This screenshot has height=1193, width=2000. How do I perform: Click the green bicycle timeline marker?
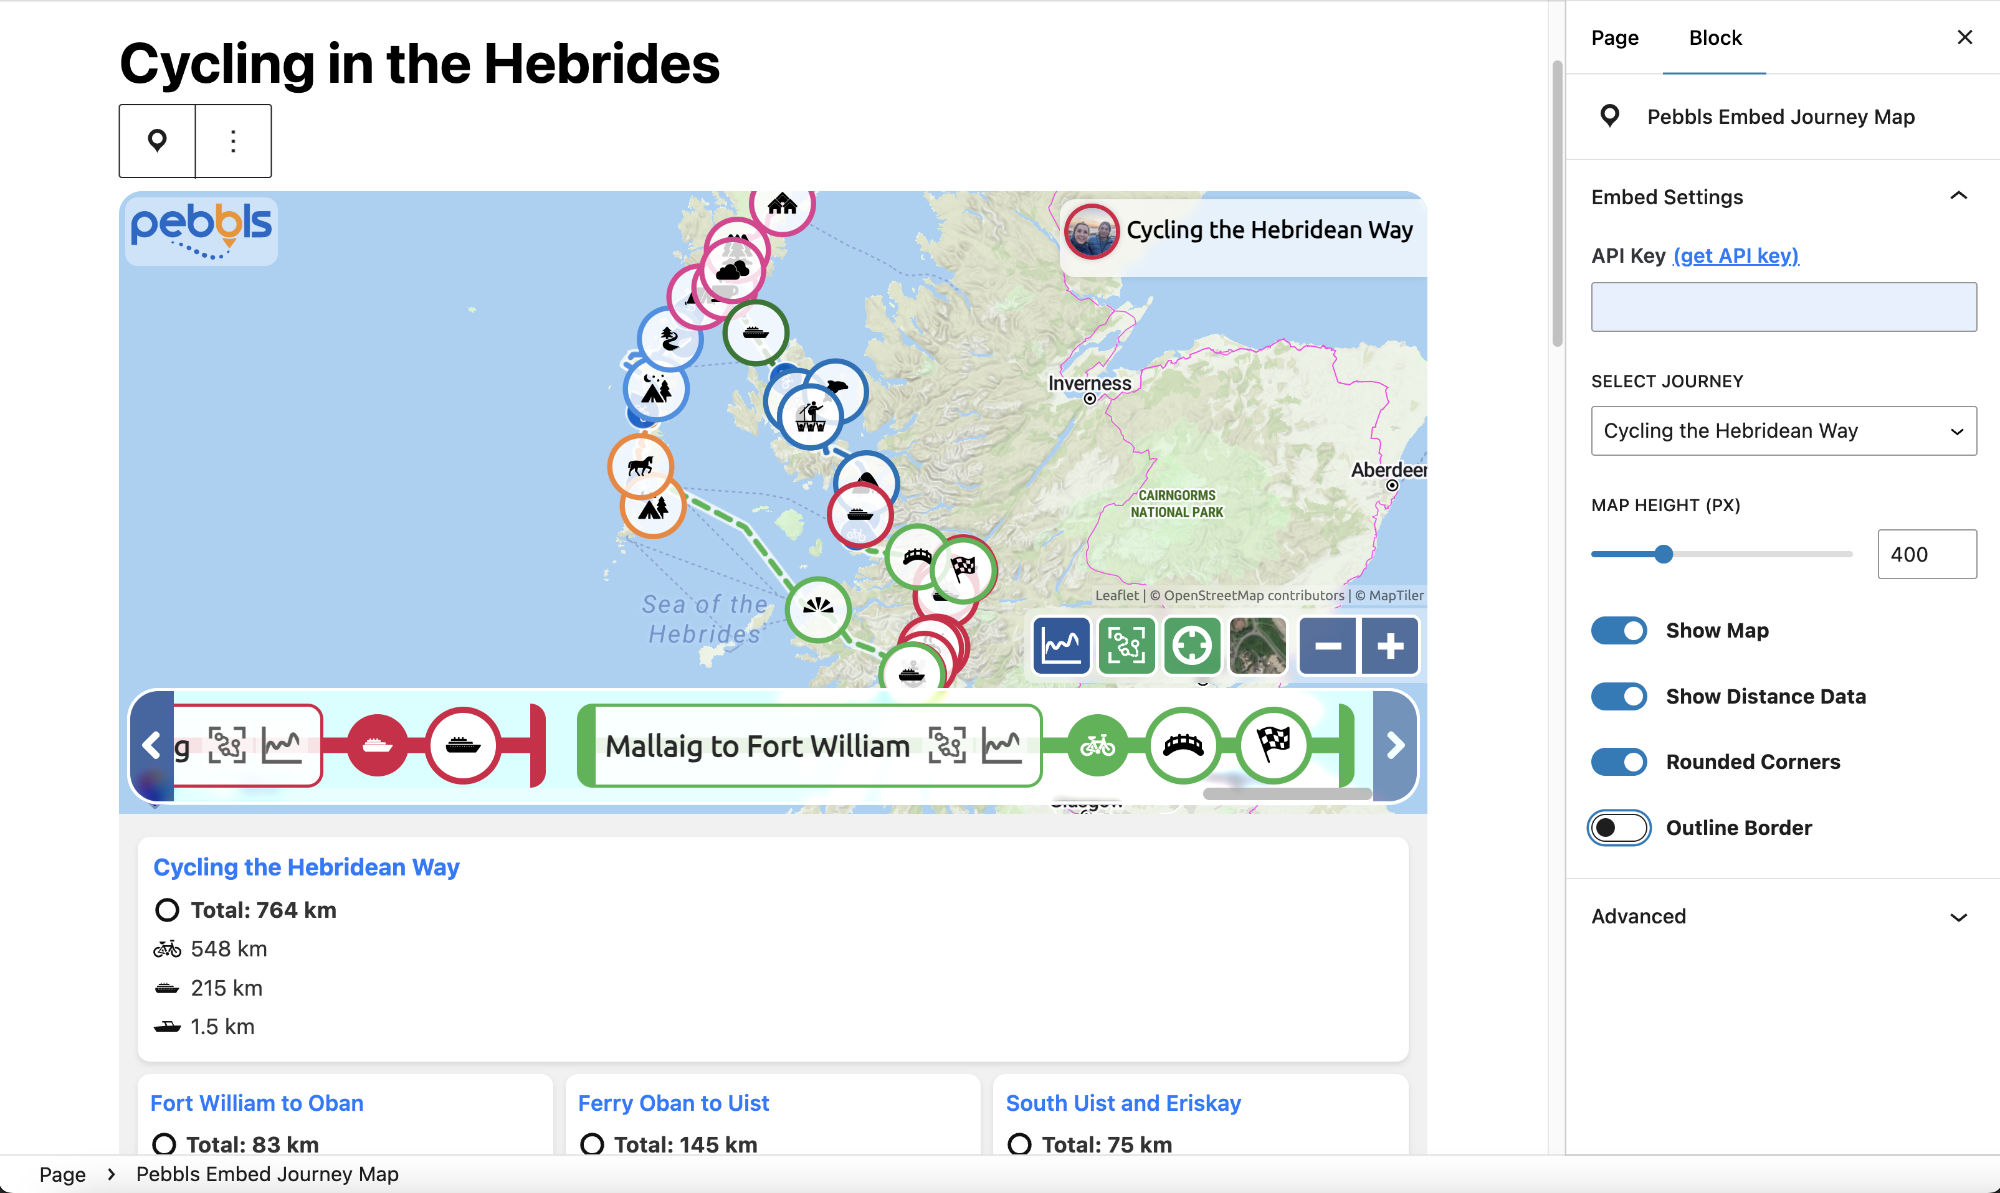pyautogui.click(x=1097, y=745)
